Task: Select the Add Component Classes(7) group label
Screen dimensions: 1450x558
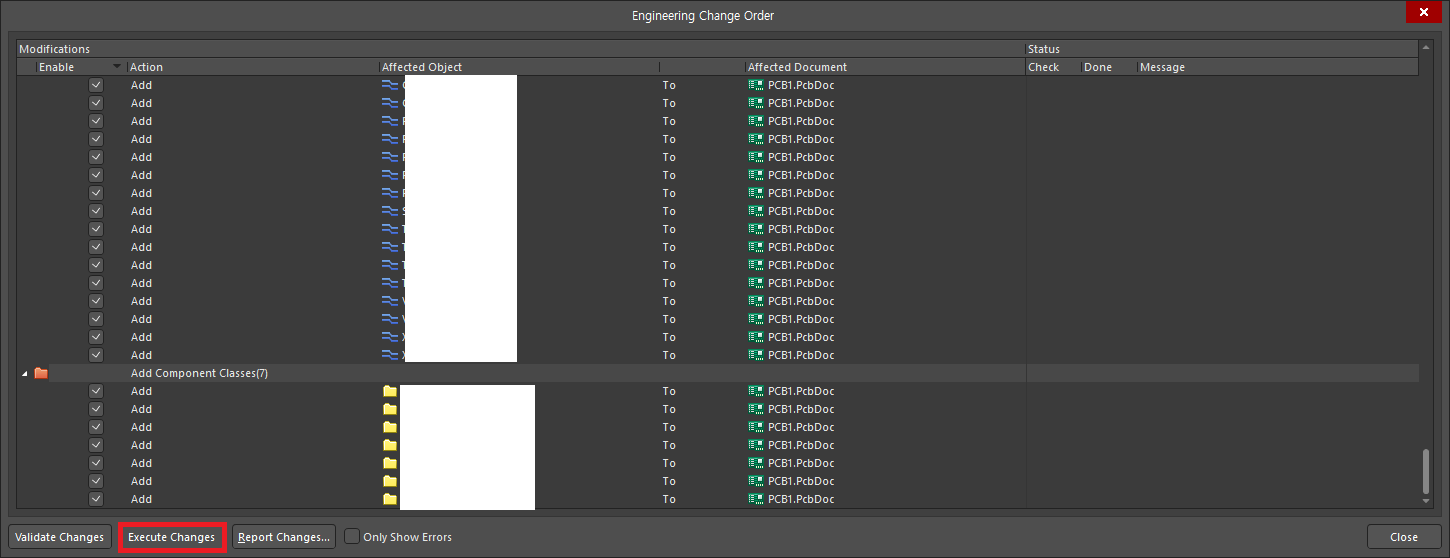Action: (199, 373)
